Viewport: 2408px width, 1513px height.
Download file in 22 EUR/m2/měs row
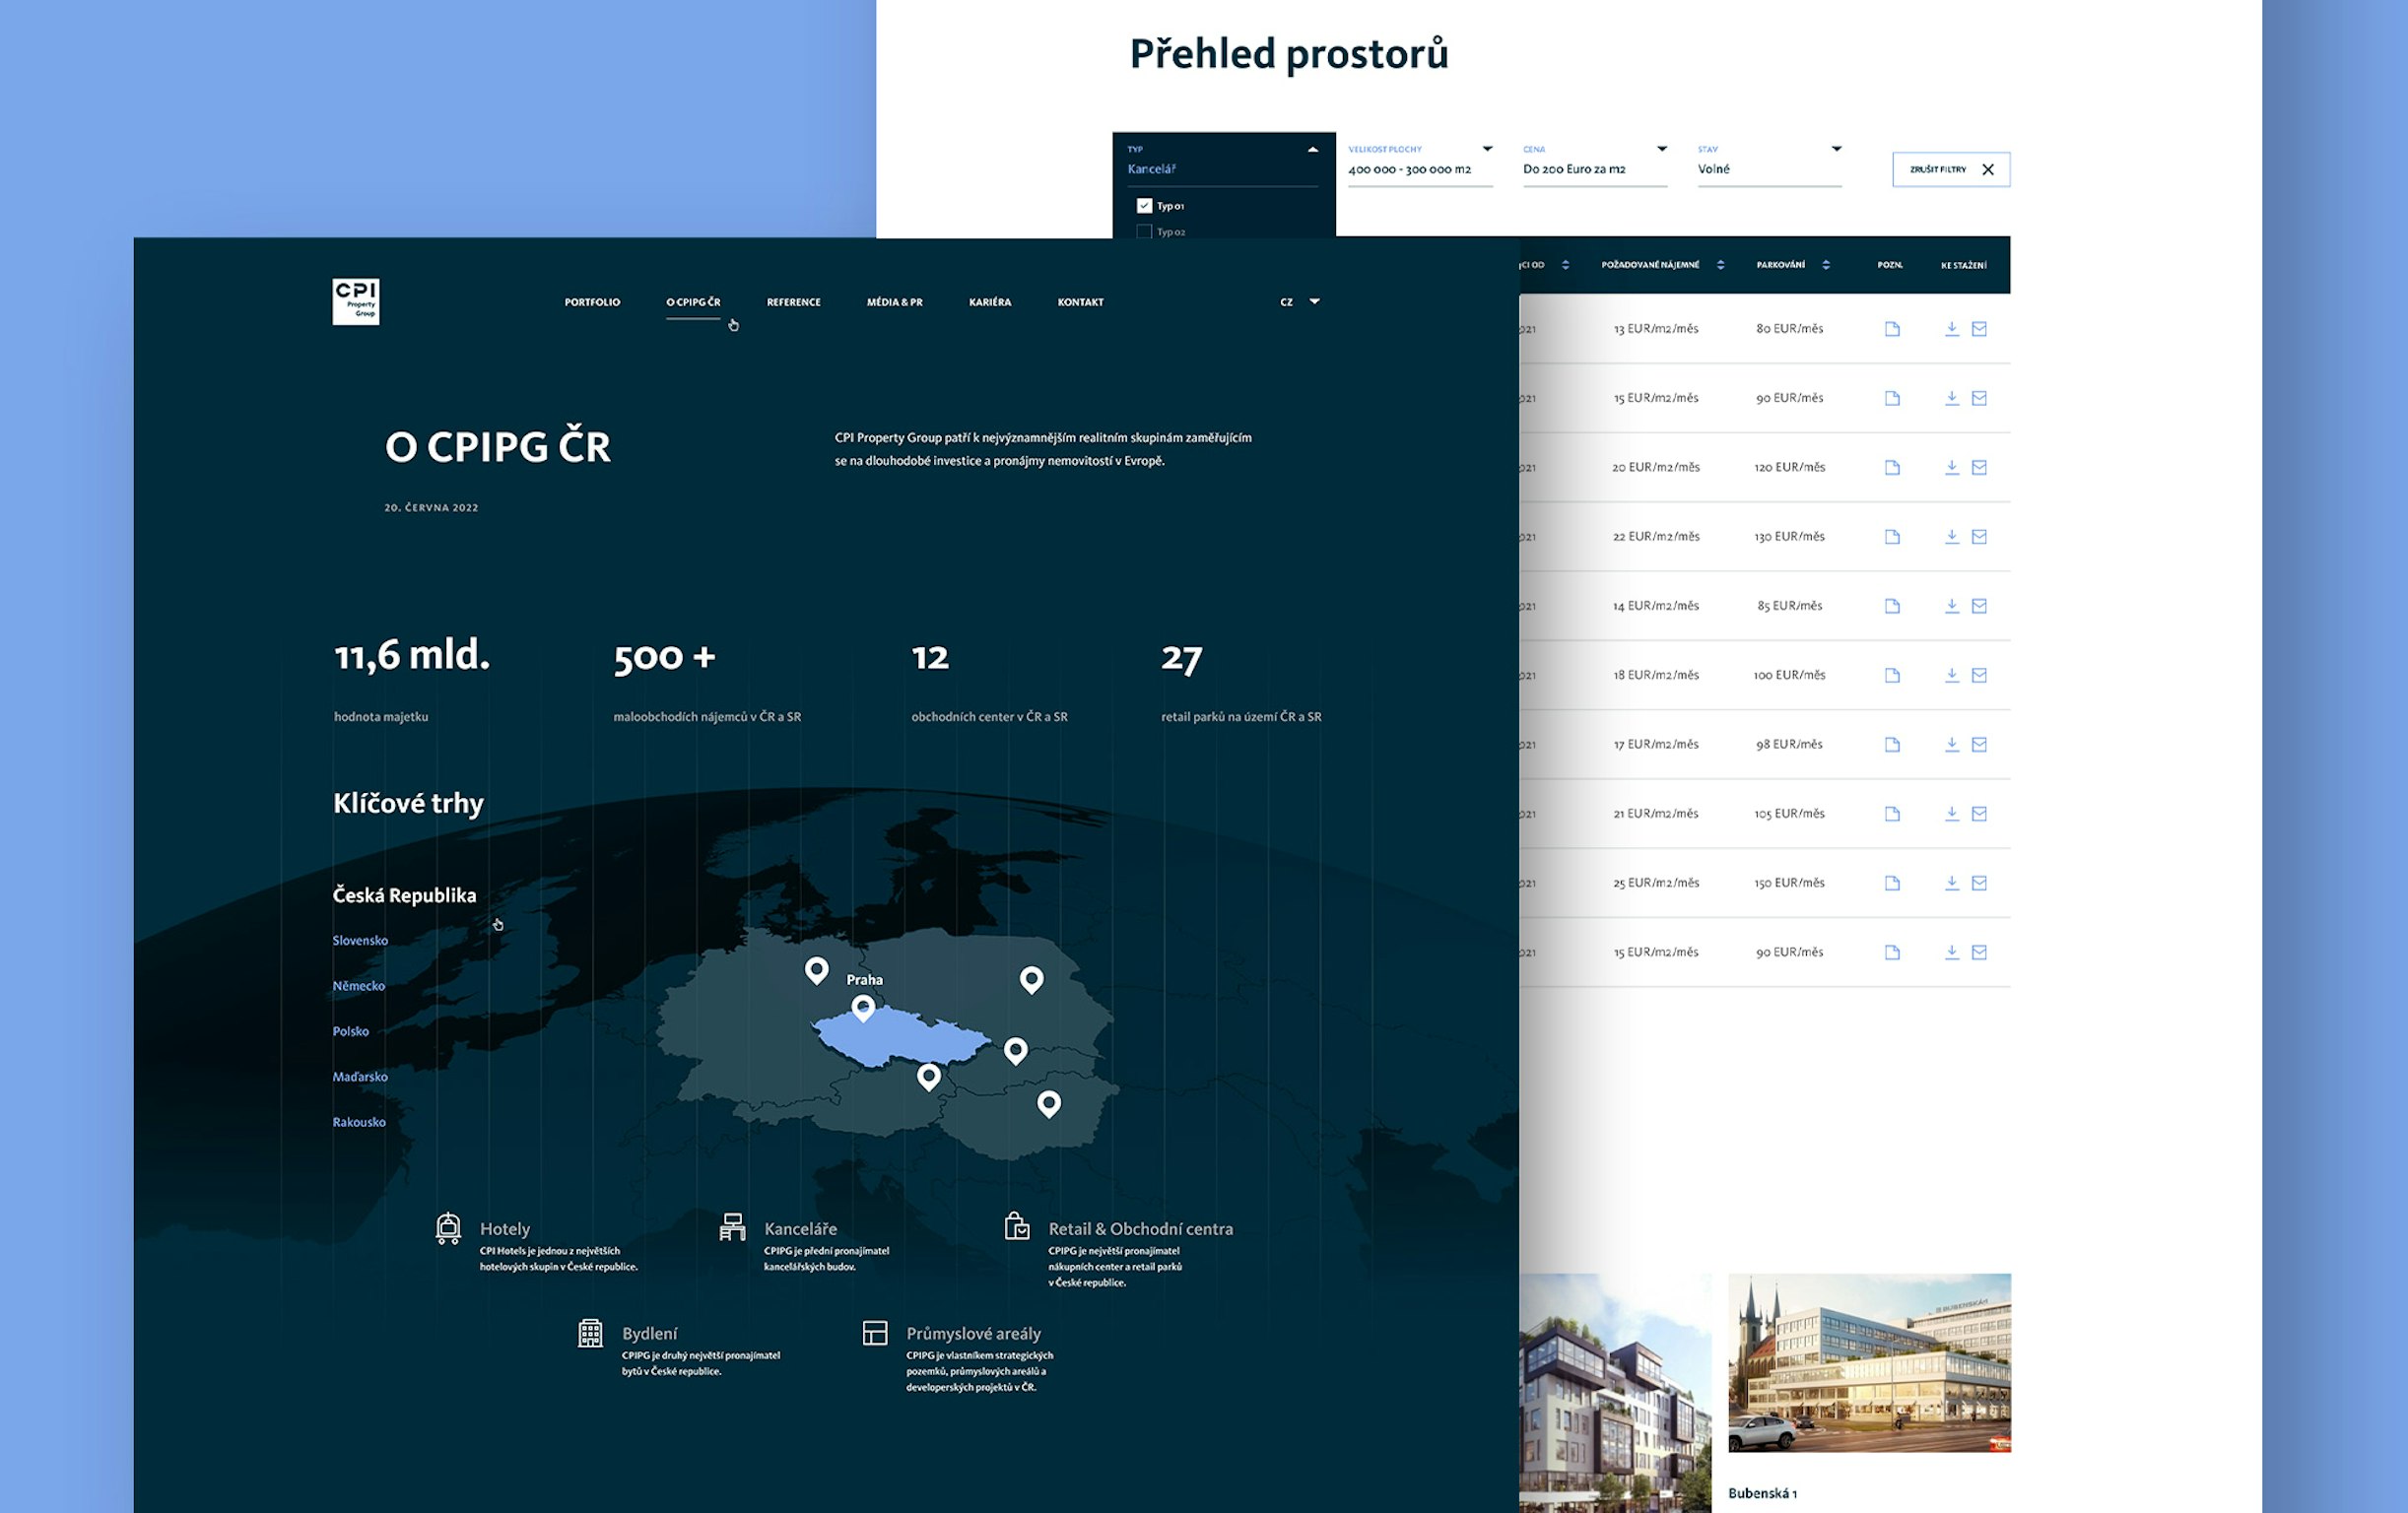[x=1951, y=537]
